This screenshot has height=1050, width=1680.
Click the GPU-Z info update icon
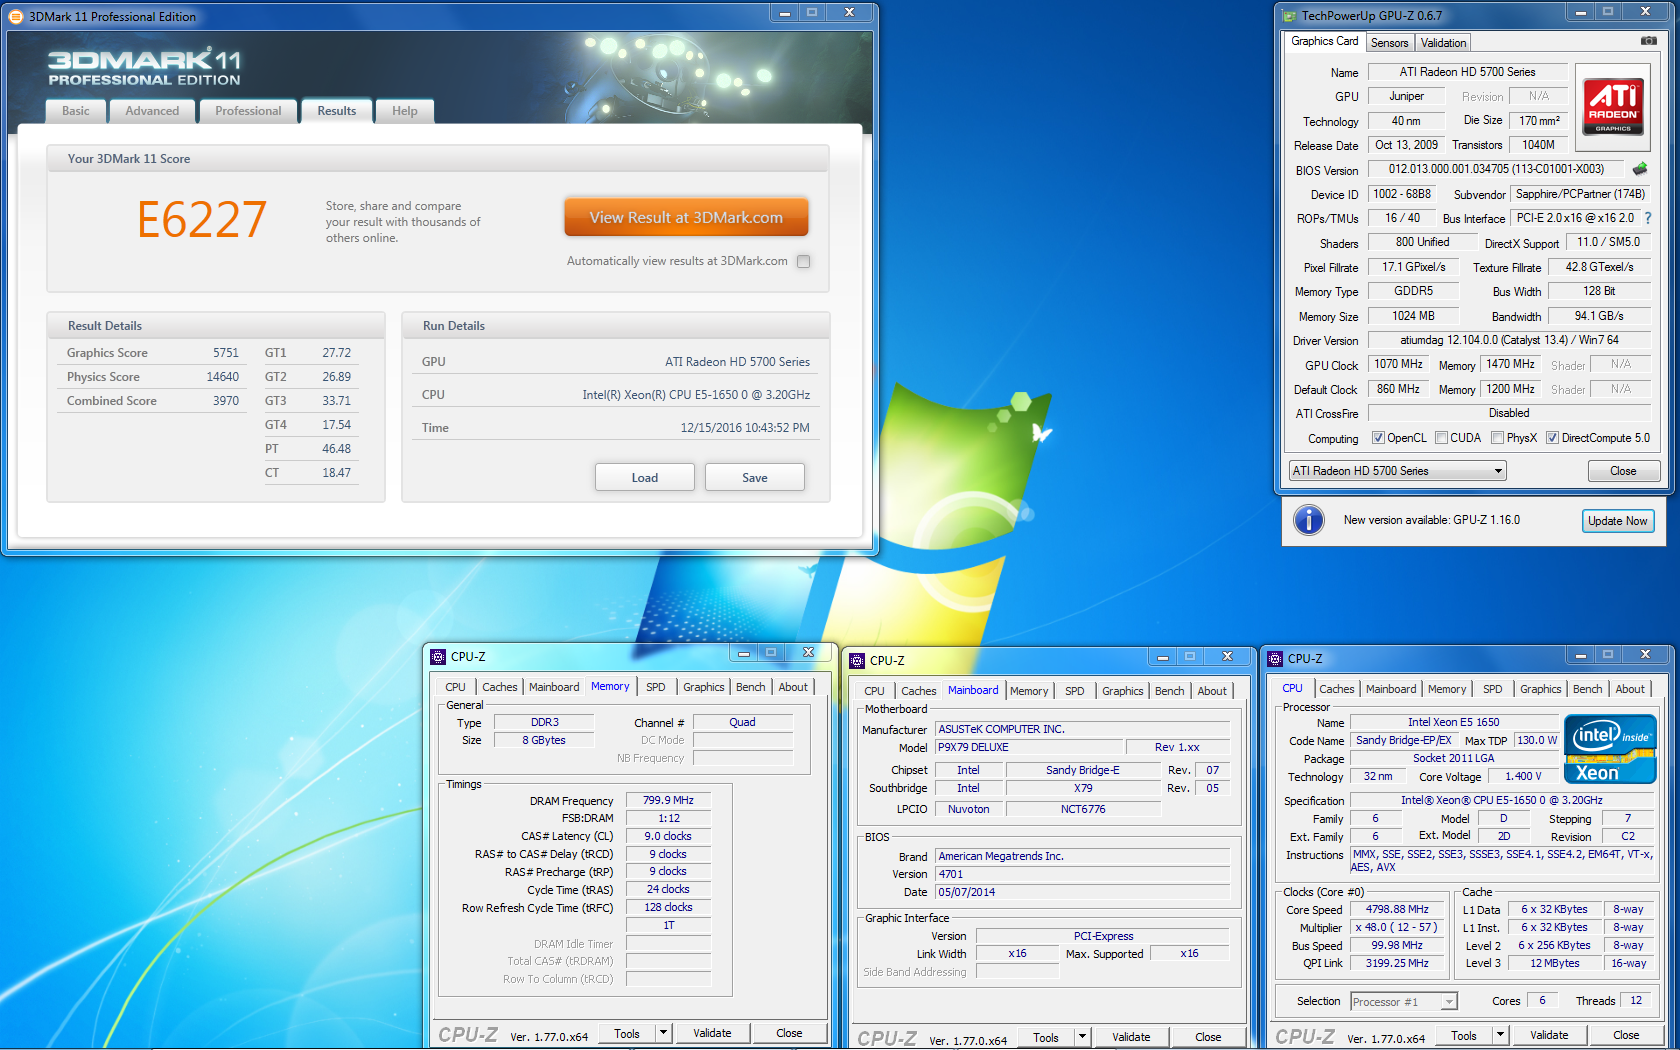click(x=1308, y=520)
